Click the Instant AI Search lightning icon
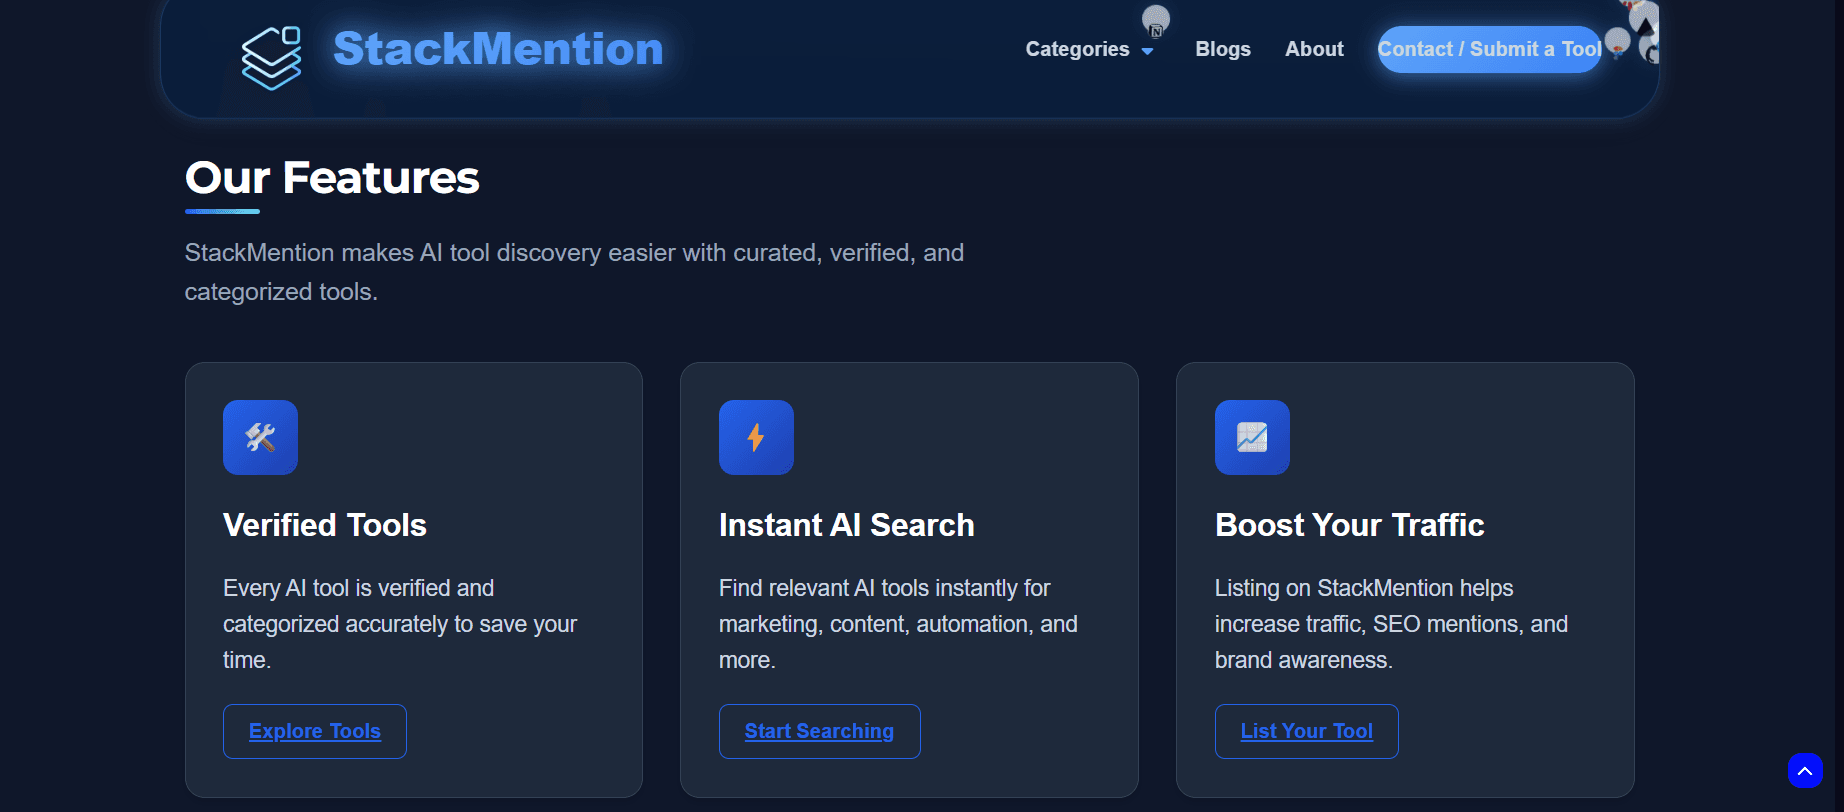This screenshot has width=1844, height=812. (x=756, y=437)
